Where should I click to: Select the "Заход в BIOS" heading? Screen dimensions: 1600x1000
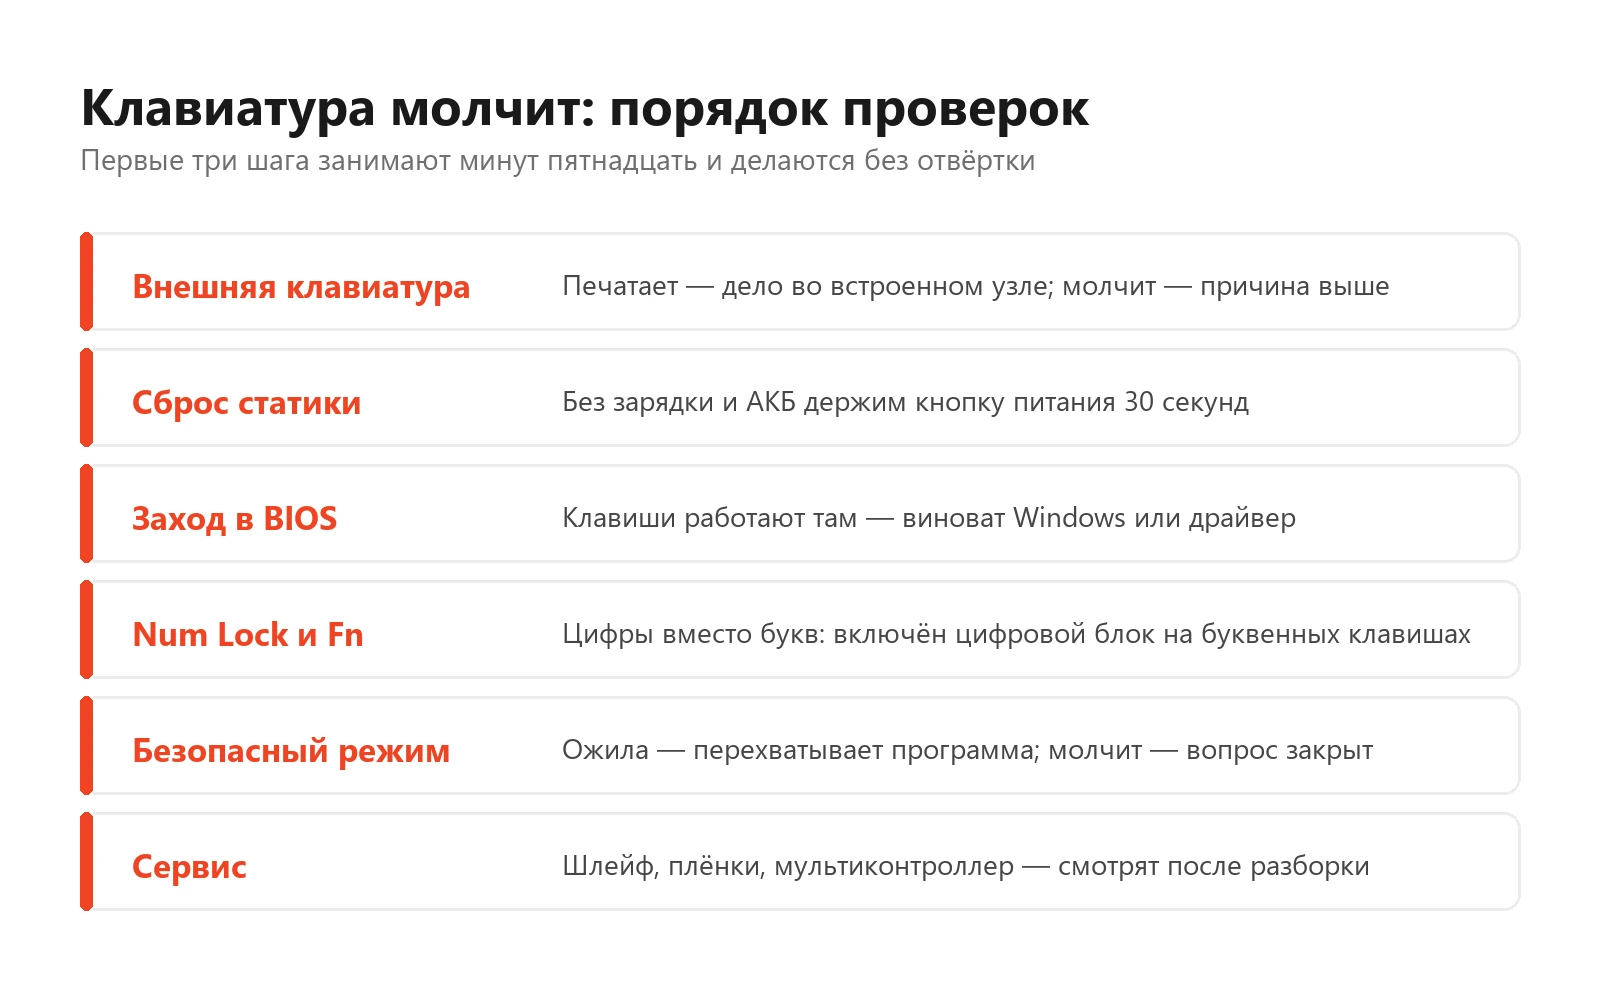(x=235, y=519)
